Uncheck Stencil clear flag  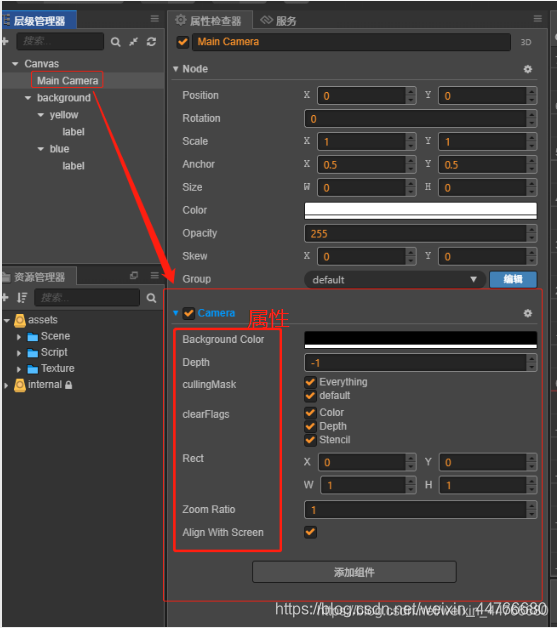[310, 440]
